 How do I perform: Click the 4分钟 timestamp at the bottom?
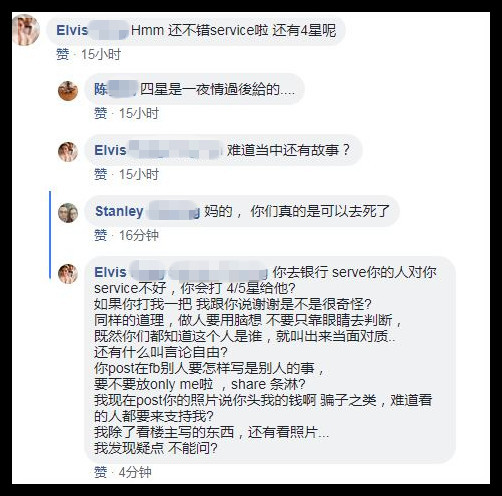[x=135, y=472]
